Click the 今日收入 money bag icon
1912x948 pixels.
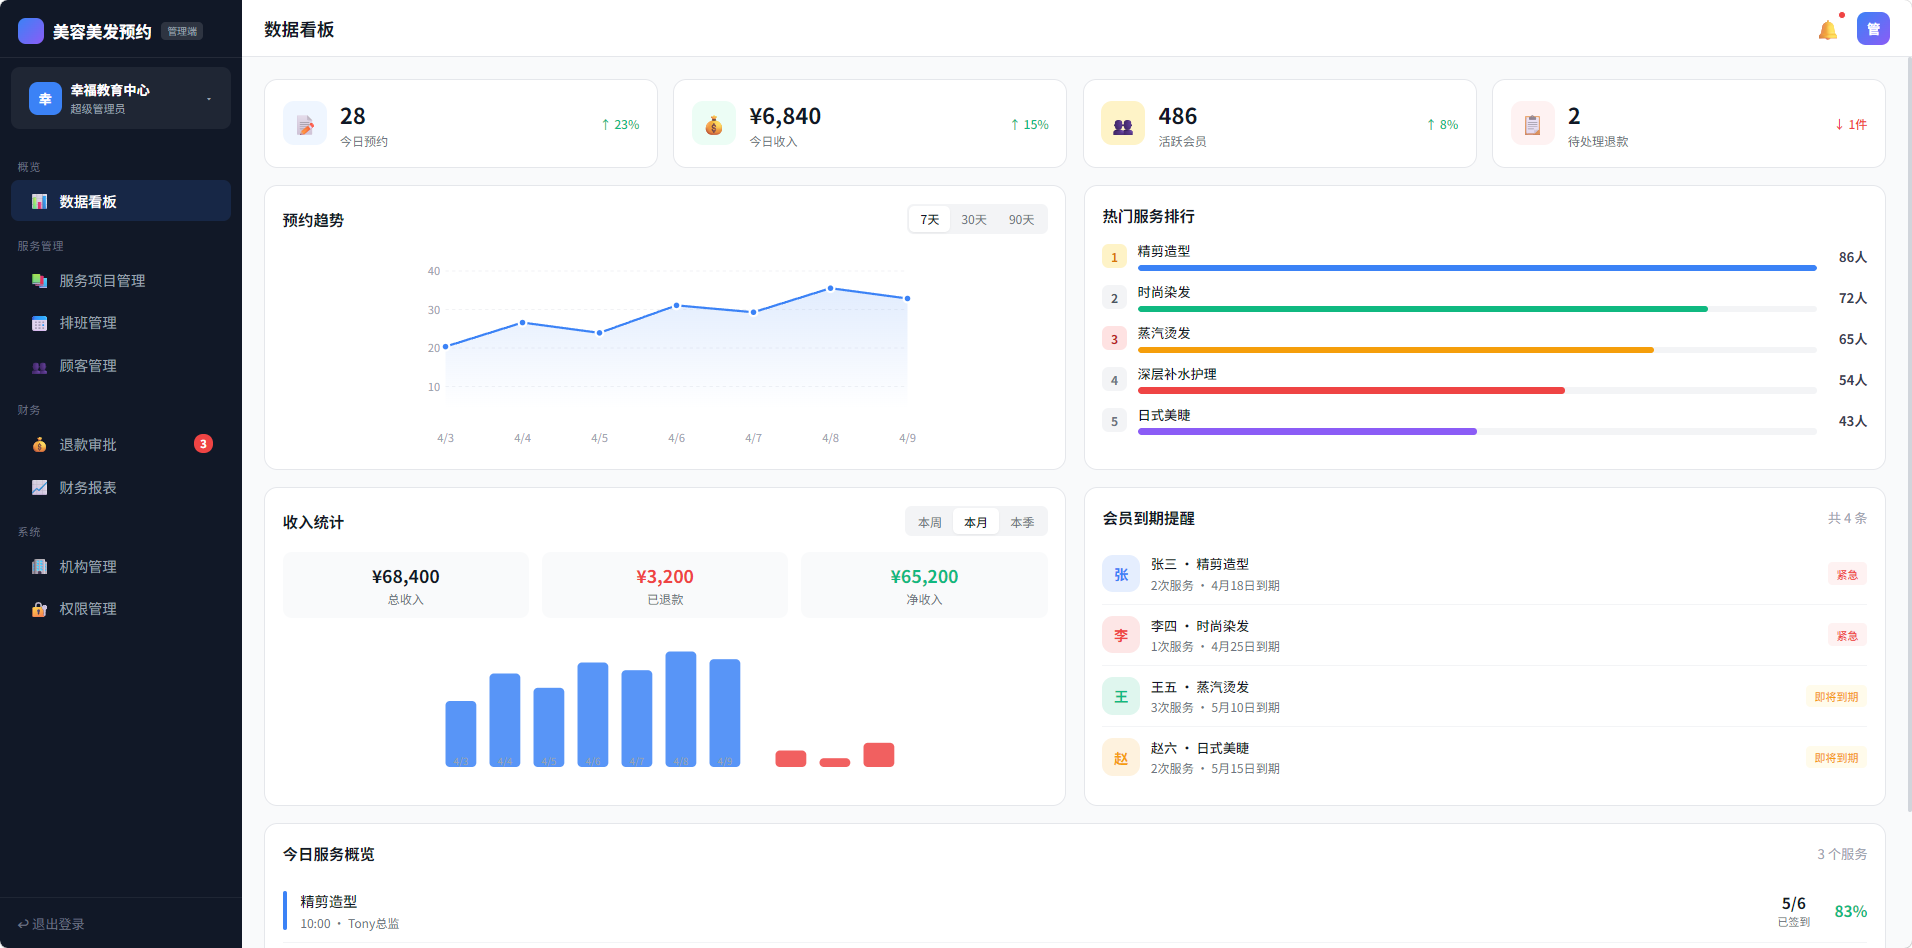713,124
